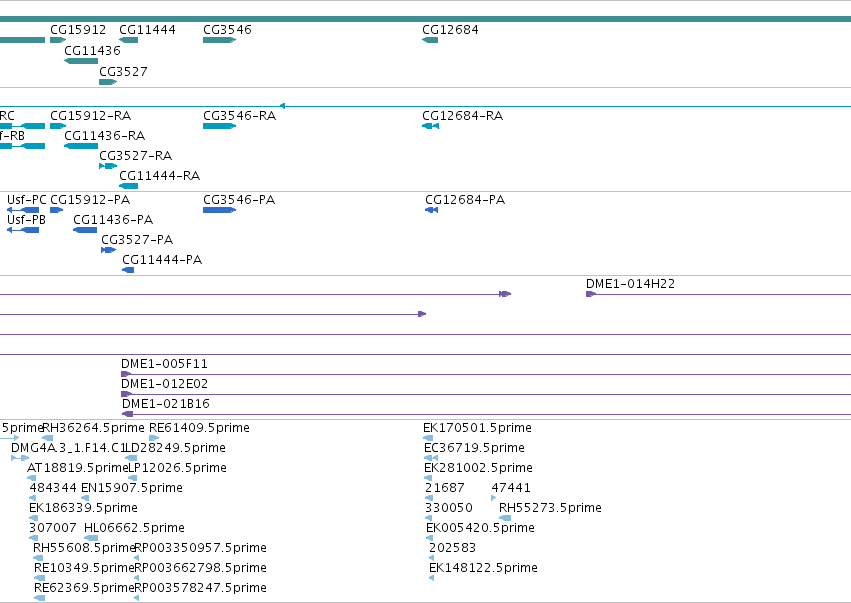Click the DME1-005F11 clone label
Screen dimensions: 851x603
point(164,364)
